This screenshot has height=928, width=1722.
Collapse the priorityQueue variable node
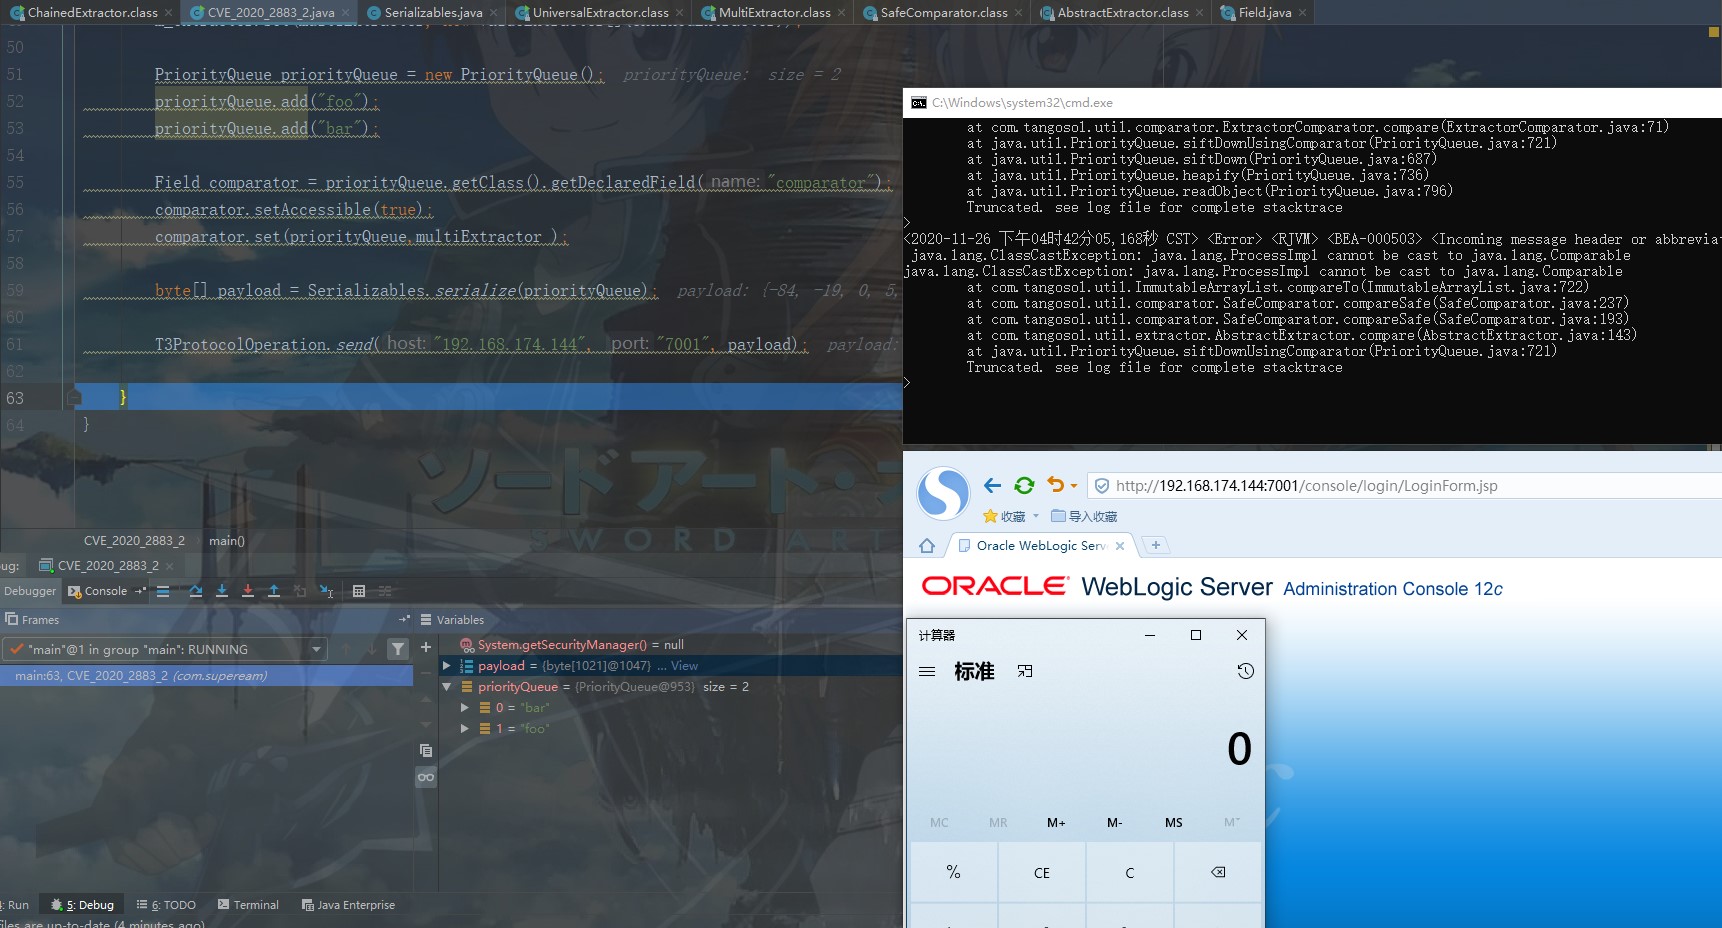click(447, 687)
